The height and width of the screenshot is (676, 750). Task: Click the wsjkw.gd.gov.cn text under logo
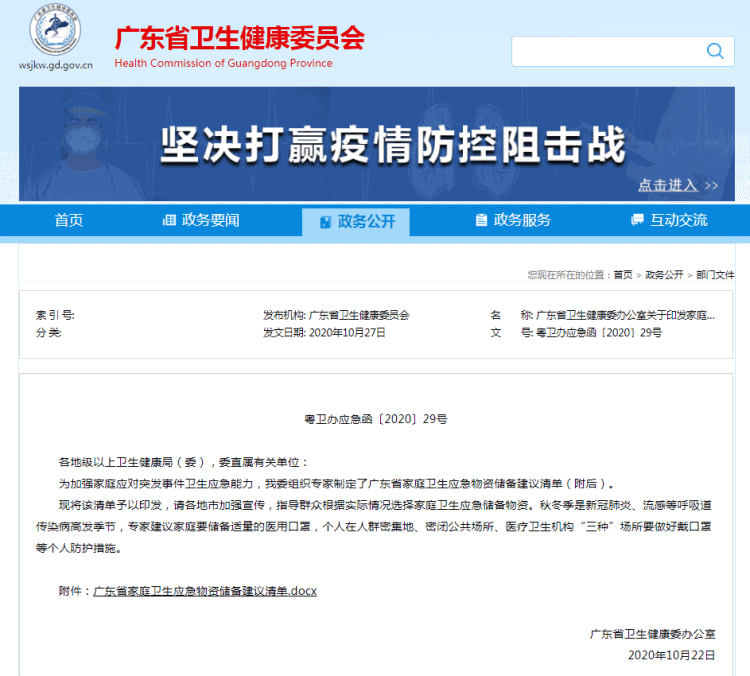[56, 66]
